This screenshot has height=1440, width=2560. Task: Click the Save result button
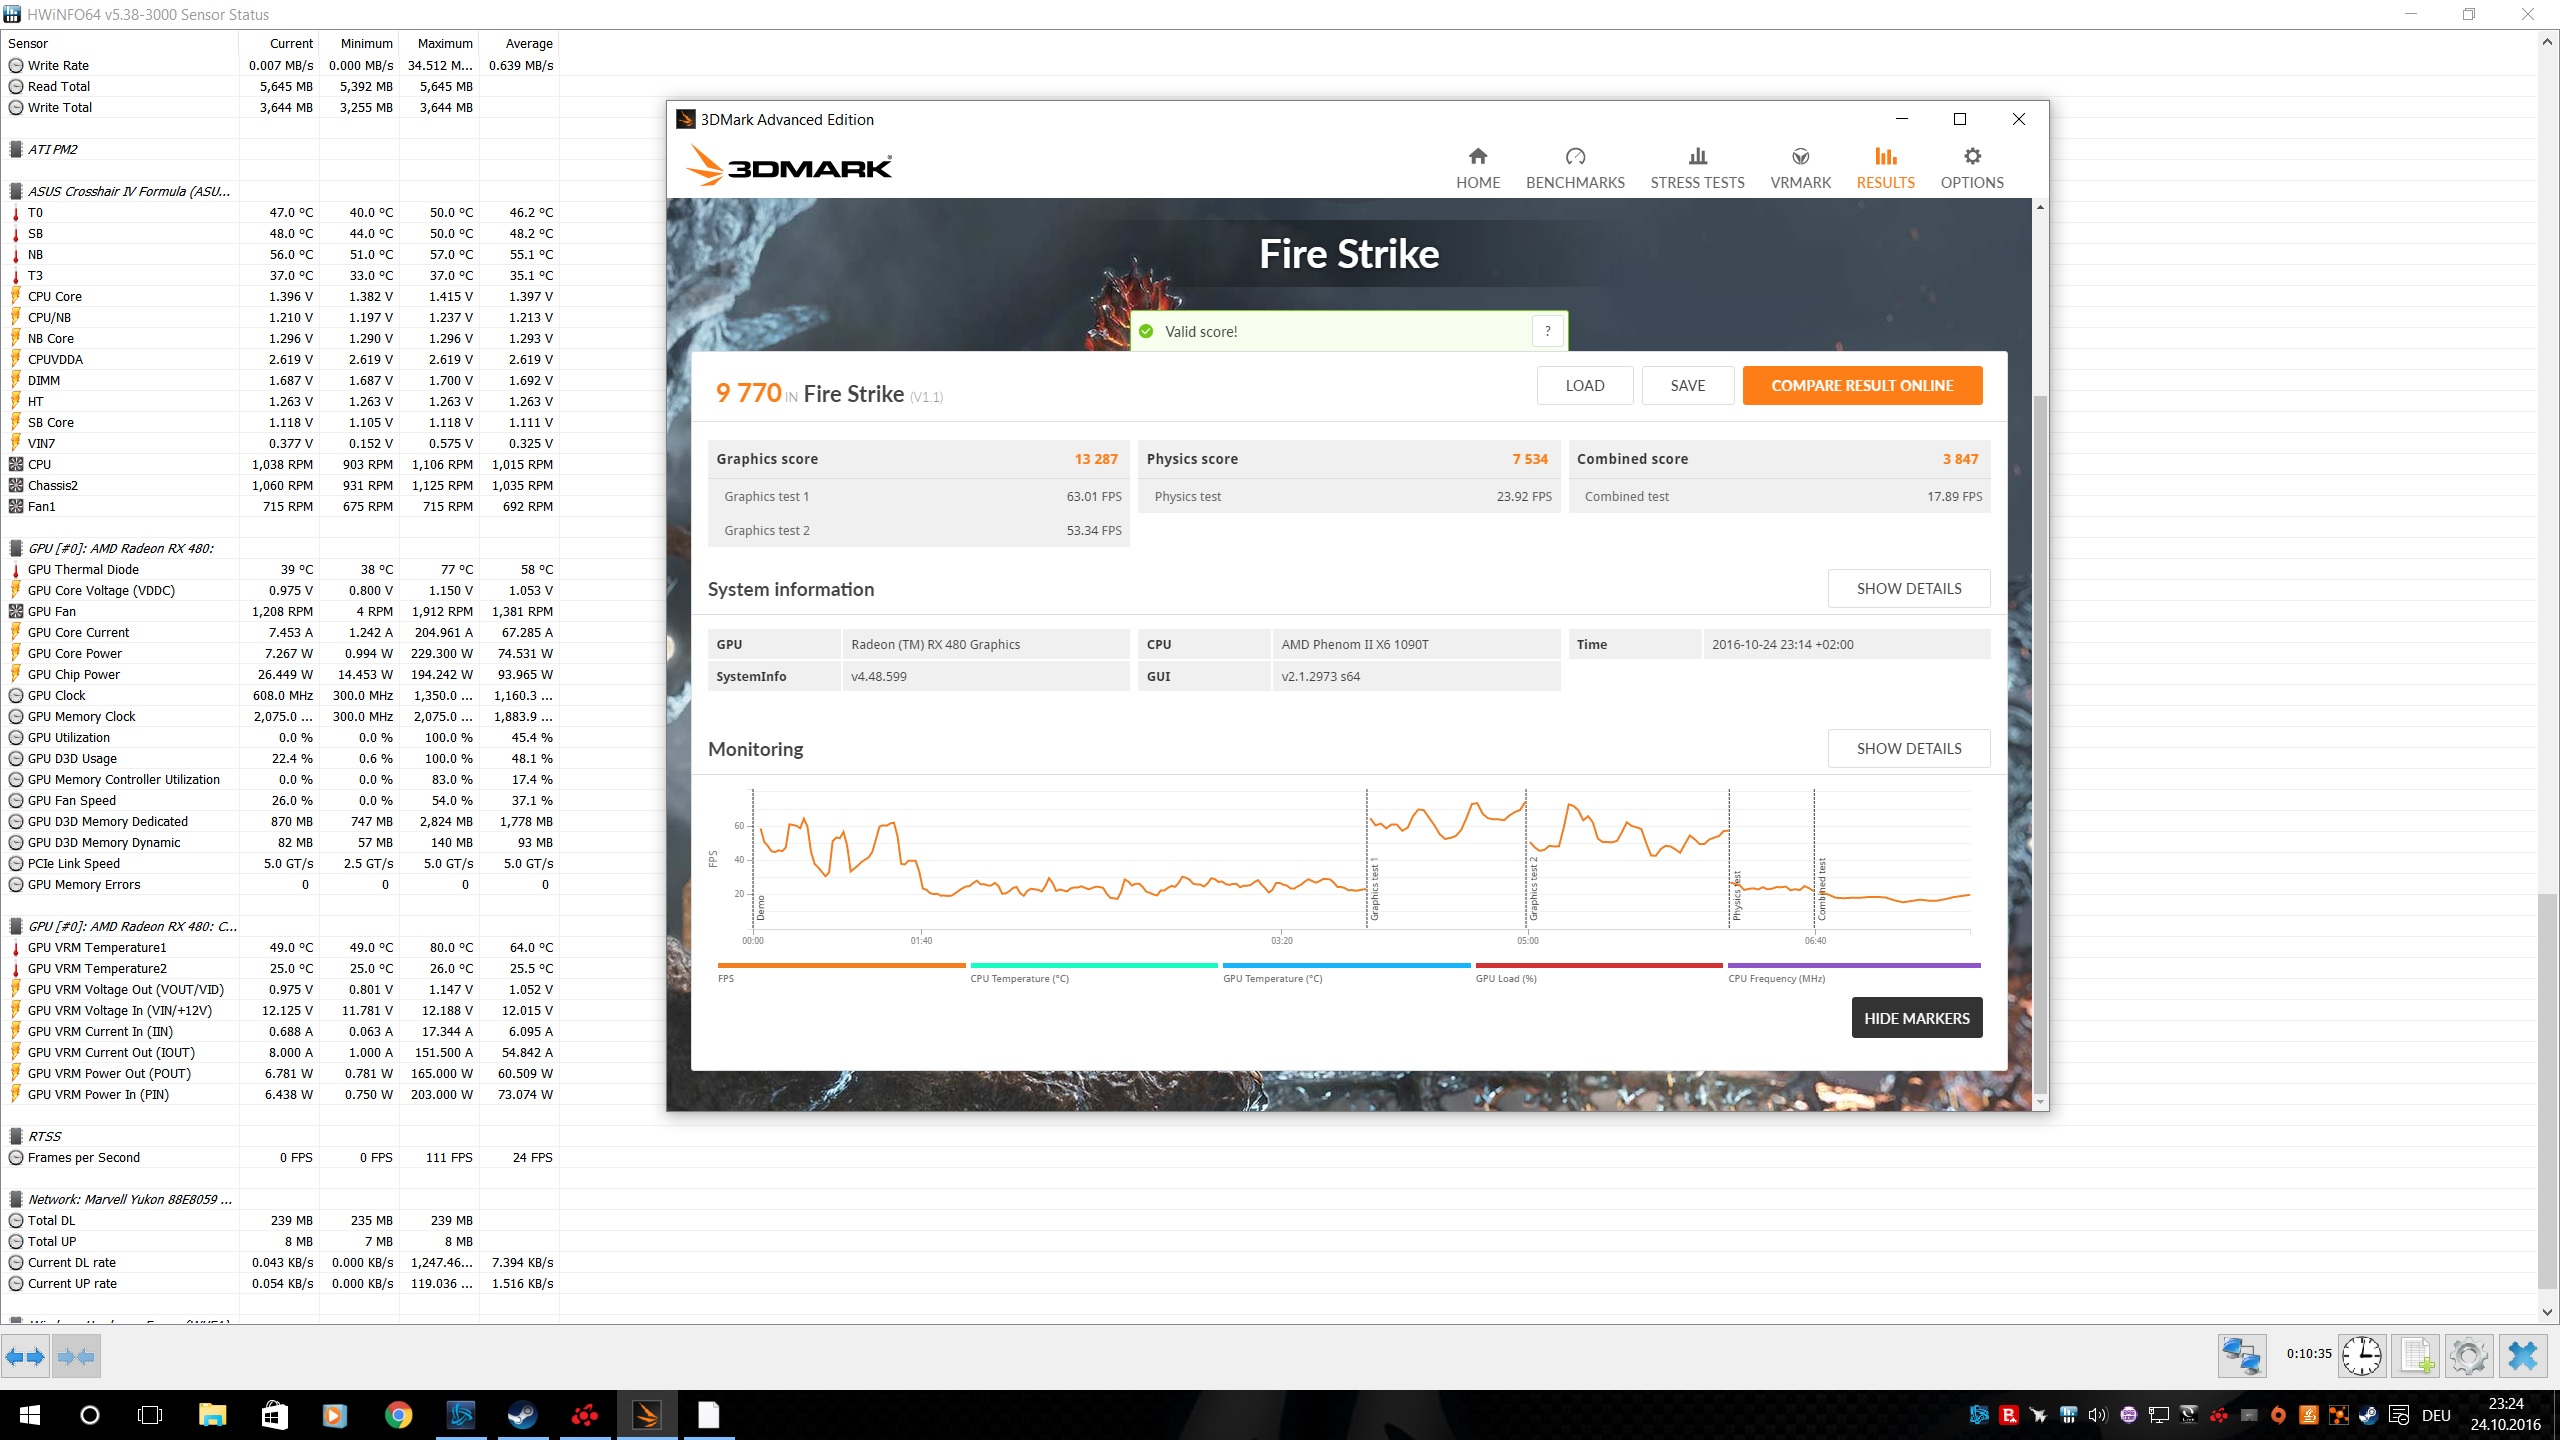pyautogui.click(x=1687, y=385)
